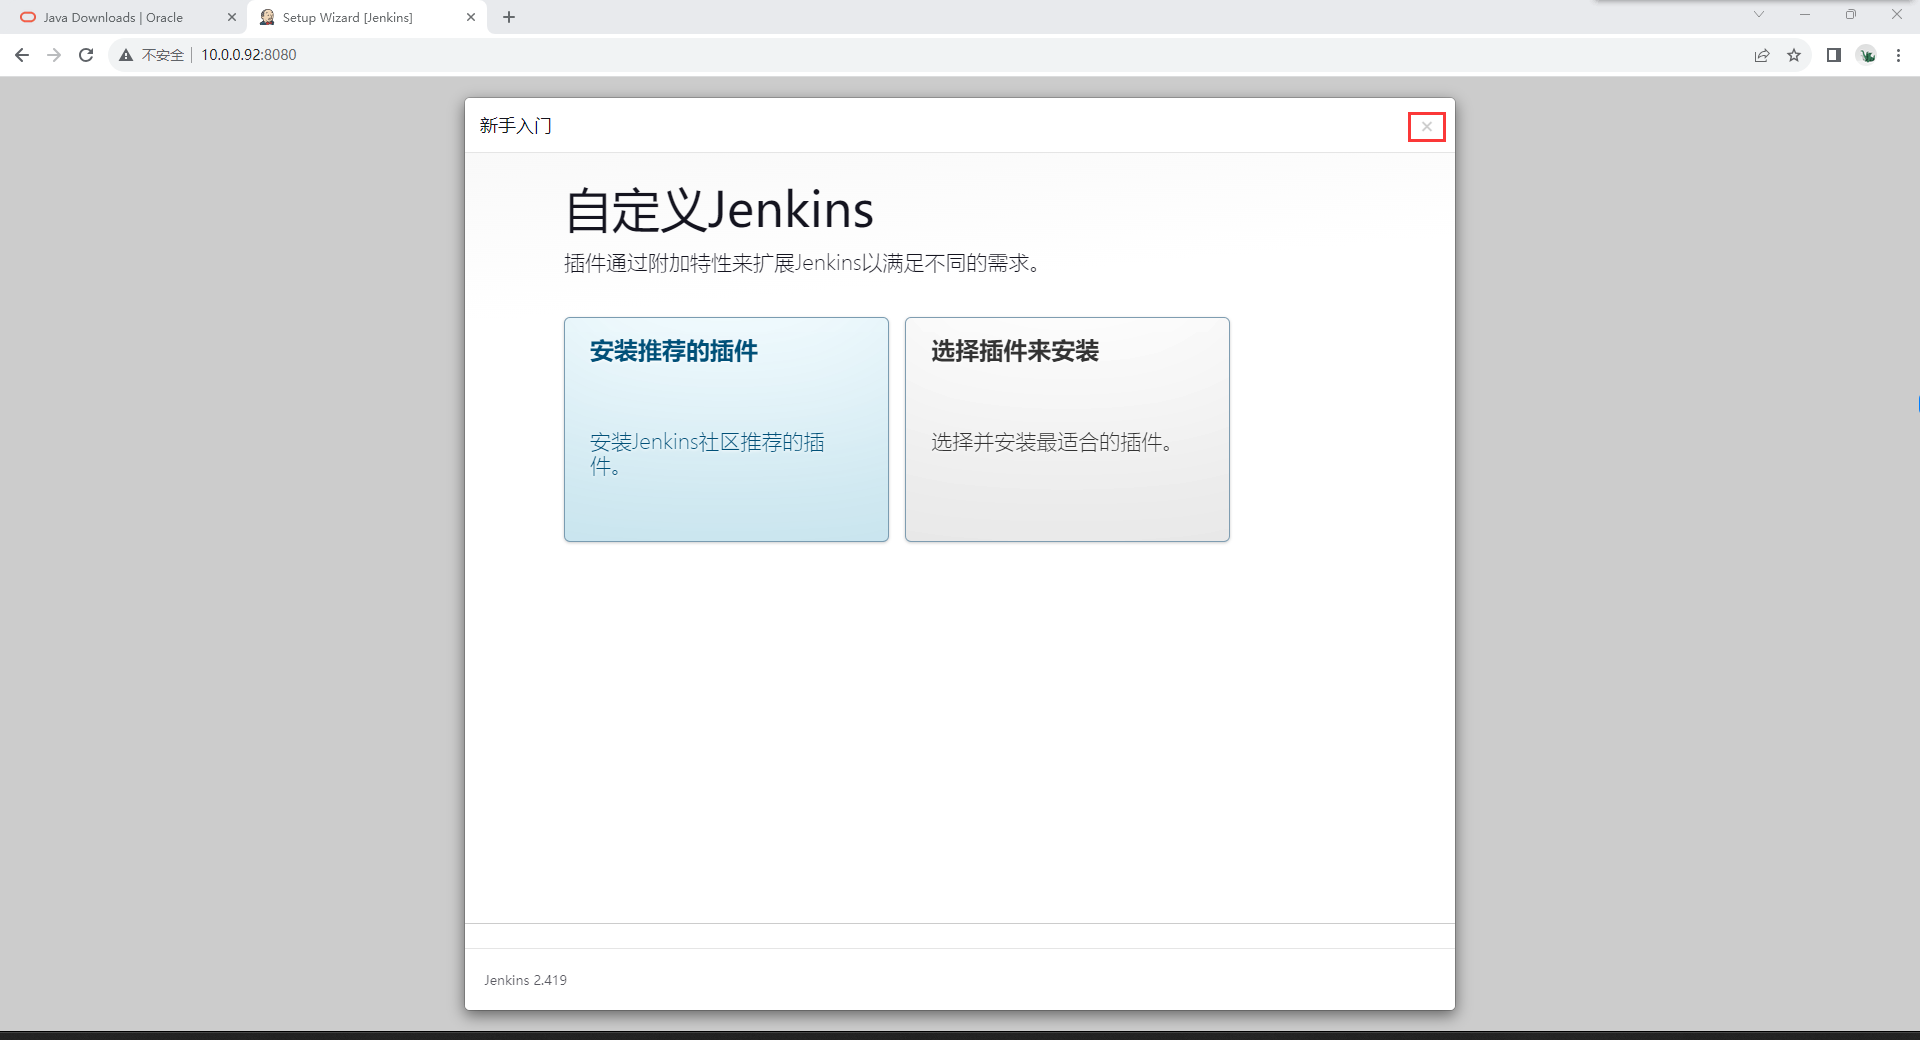Click the Oracle favicon on first tab
The height and width of the screenshot is (1040, 1920).
click(x=28, y=17)
